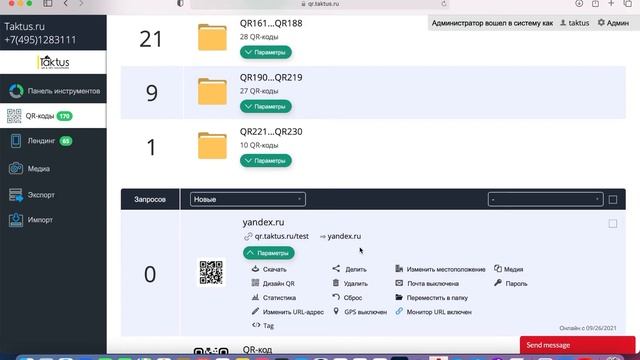Open the QR-коды sidebar section

coord(53,116)
